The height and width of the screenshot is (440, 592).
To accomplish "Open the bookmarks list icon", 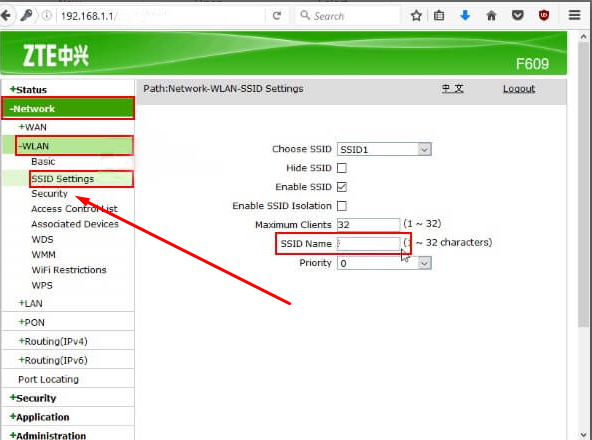I will tap(439, 15).
